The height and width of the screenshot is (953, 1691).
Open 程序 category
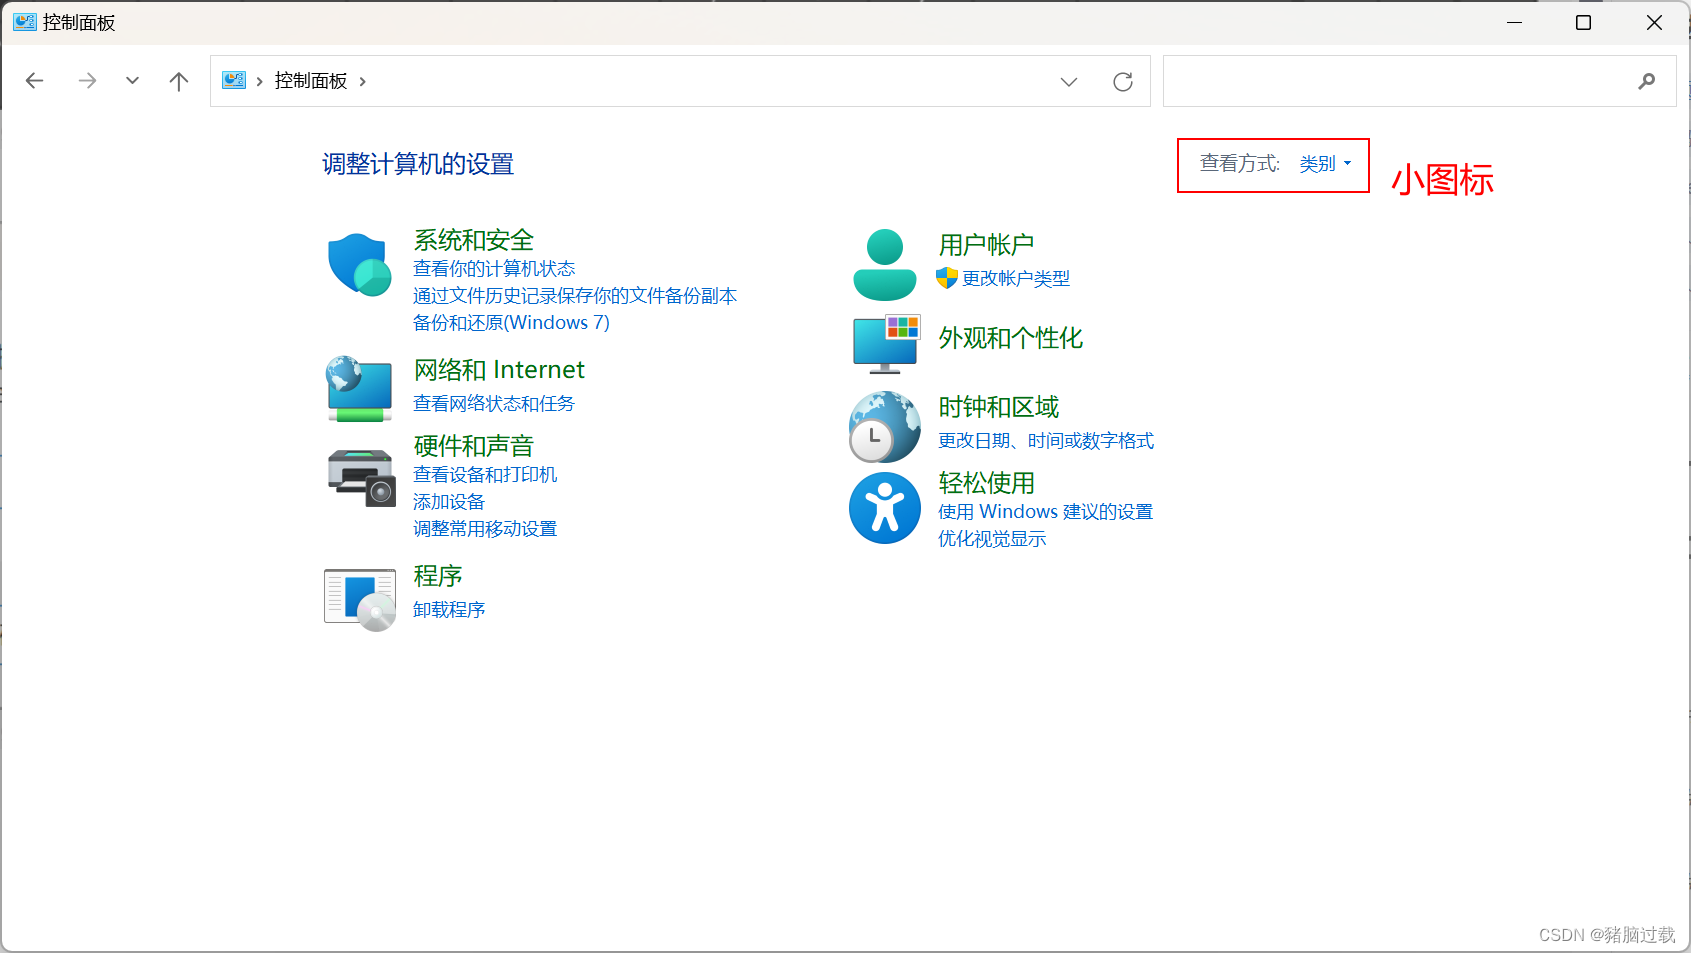click(x=438, y=576)
